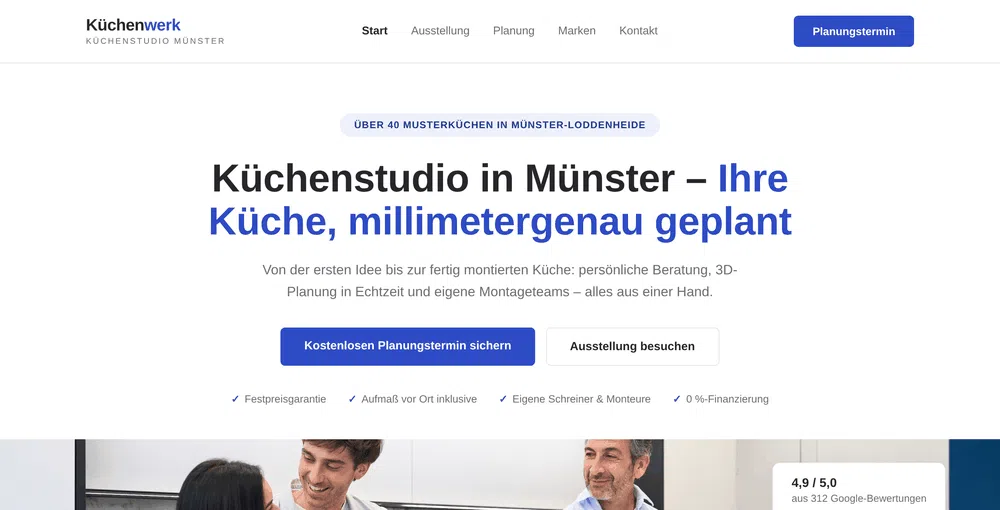Go to the Ausstellung nav link

440,31
